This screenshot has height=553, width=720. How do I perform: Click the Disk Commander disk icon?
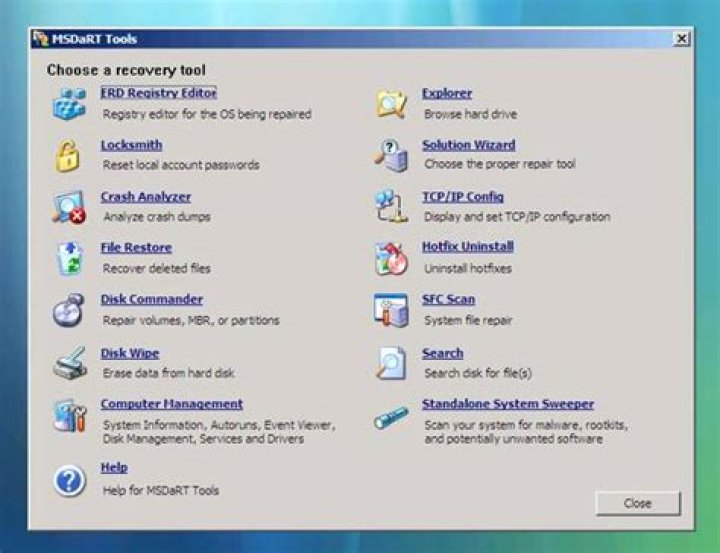coord(68,310)
